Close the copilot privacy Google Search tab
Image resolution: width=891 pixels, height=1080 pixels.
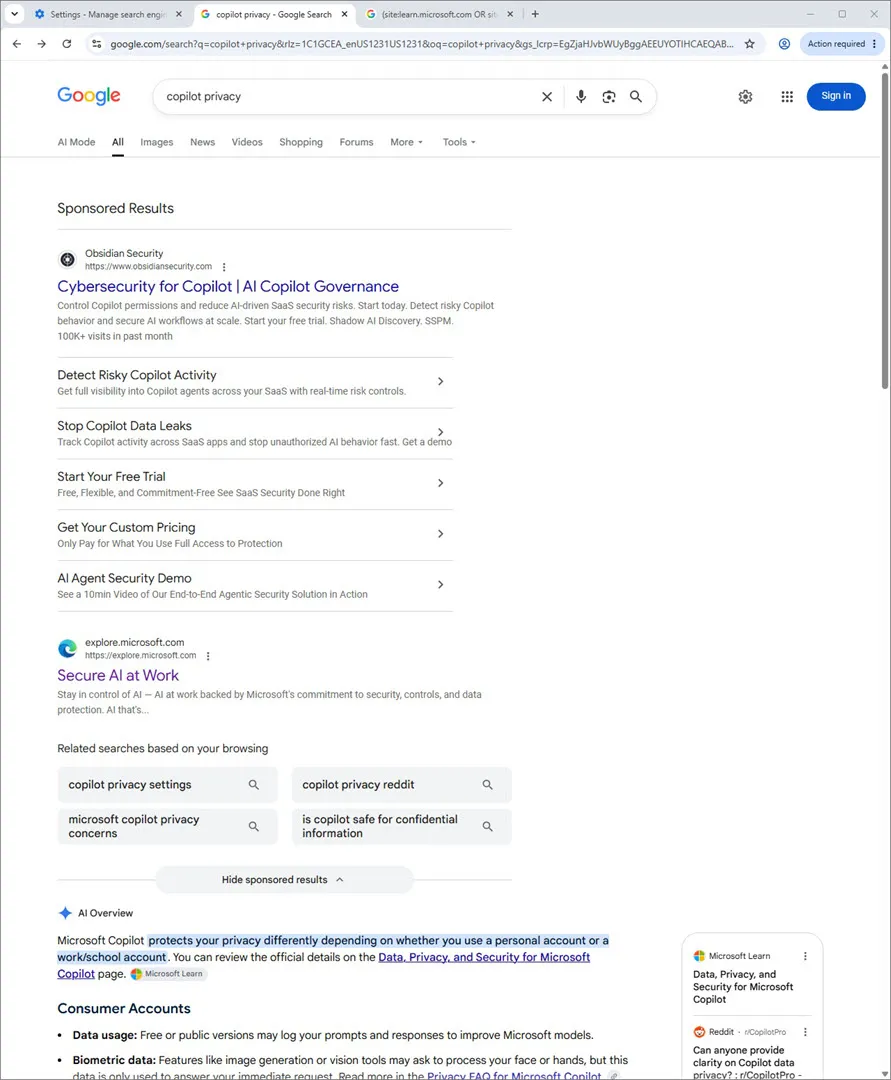(x=345, y=14)
